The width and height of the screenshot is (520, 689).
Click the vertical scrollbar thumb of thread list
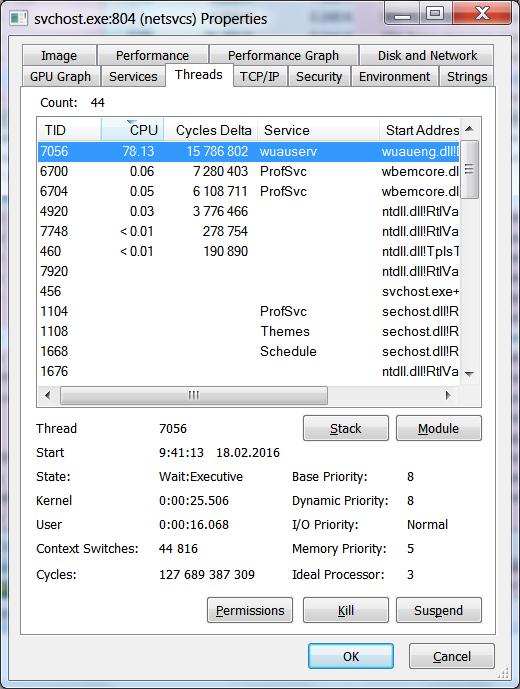[x=469, y=170]
